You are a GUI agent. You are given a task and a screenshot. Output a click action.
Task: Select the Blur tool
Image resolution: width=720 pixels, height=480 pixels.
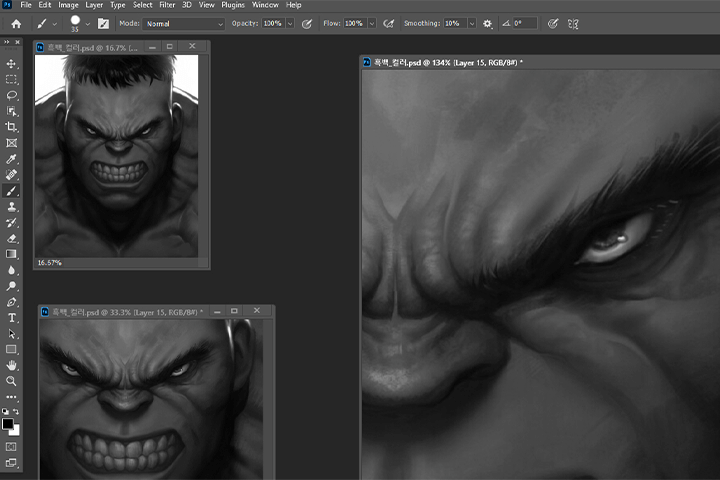pyautogui.click(x=11, y=270)
